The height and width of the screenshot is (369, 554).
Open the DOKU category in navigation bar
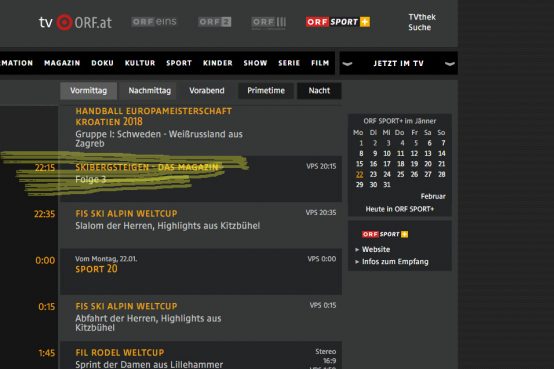[102, 63]
